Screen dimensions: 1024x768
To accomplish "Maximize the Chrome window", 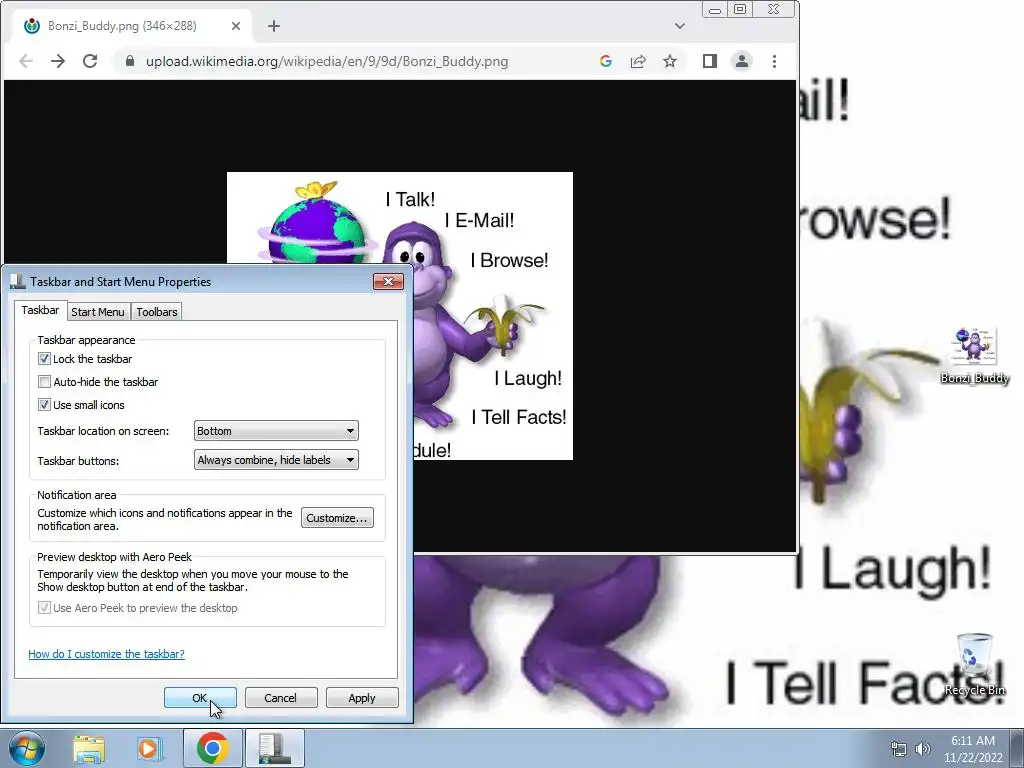I will pos(740,9).
